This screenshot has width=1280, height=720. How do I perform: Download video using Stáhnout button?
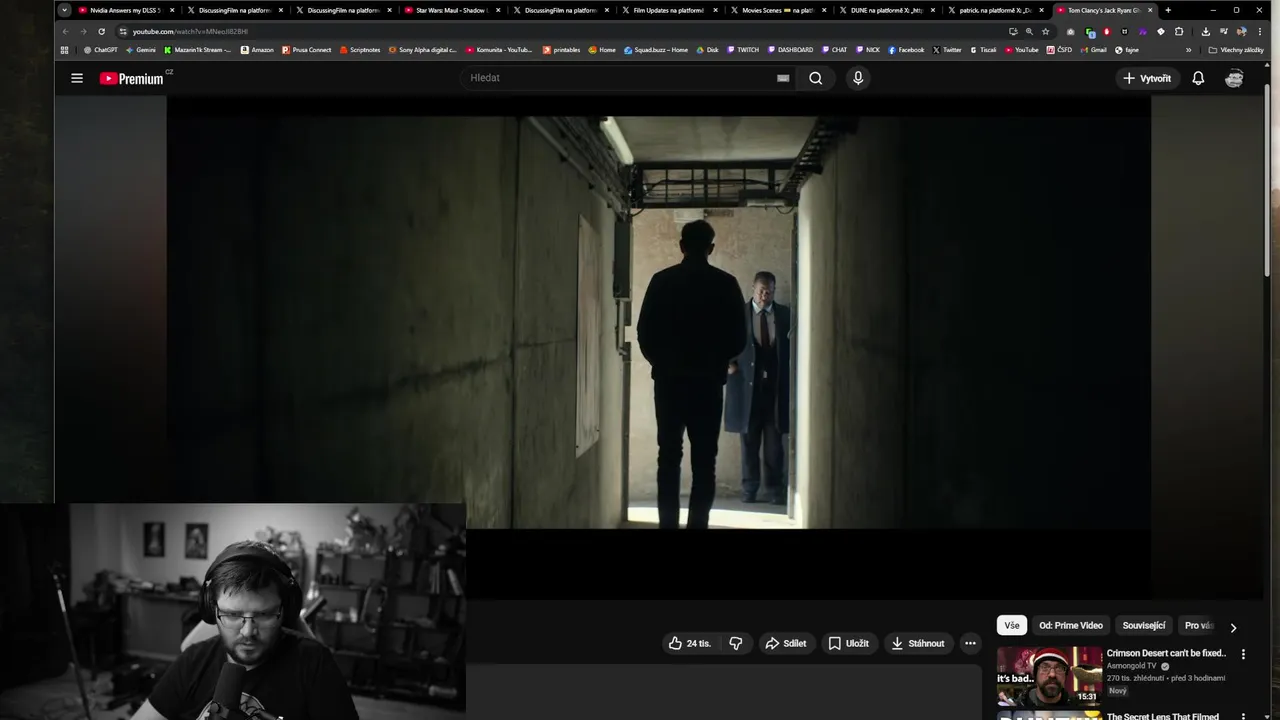pos(918,643)
